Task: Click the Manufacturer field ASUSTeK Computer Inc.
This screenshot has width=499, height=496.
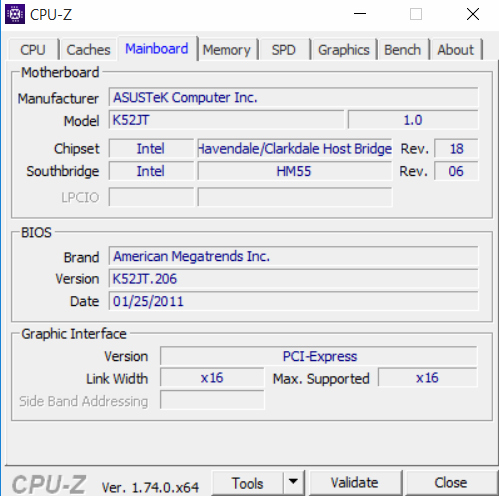Action: pyautogui.click(x=294, y=98)
